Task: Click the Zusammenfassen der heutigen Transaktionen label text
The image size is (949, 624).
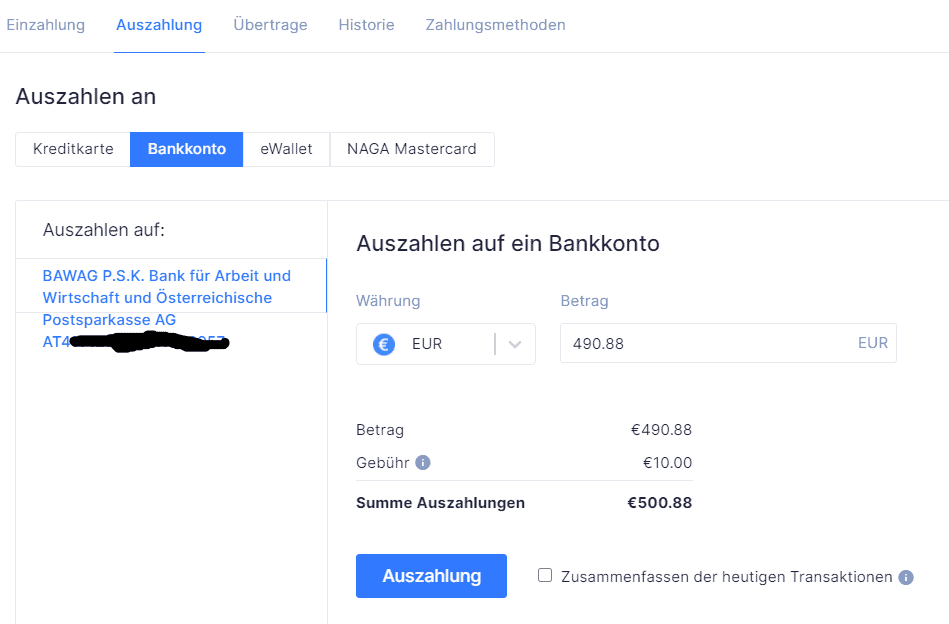Action: [x=726, y=577]
